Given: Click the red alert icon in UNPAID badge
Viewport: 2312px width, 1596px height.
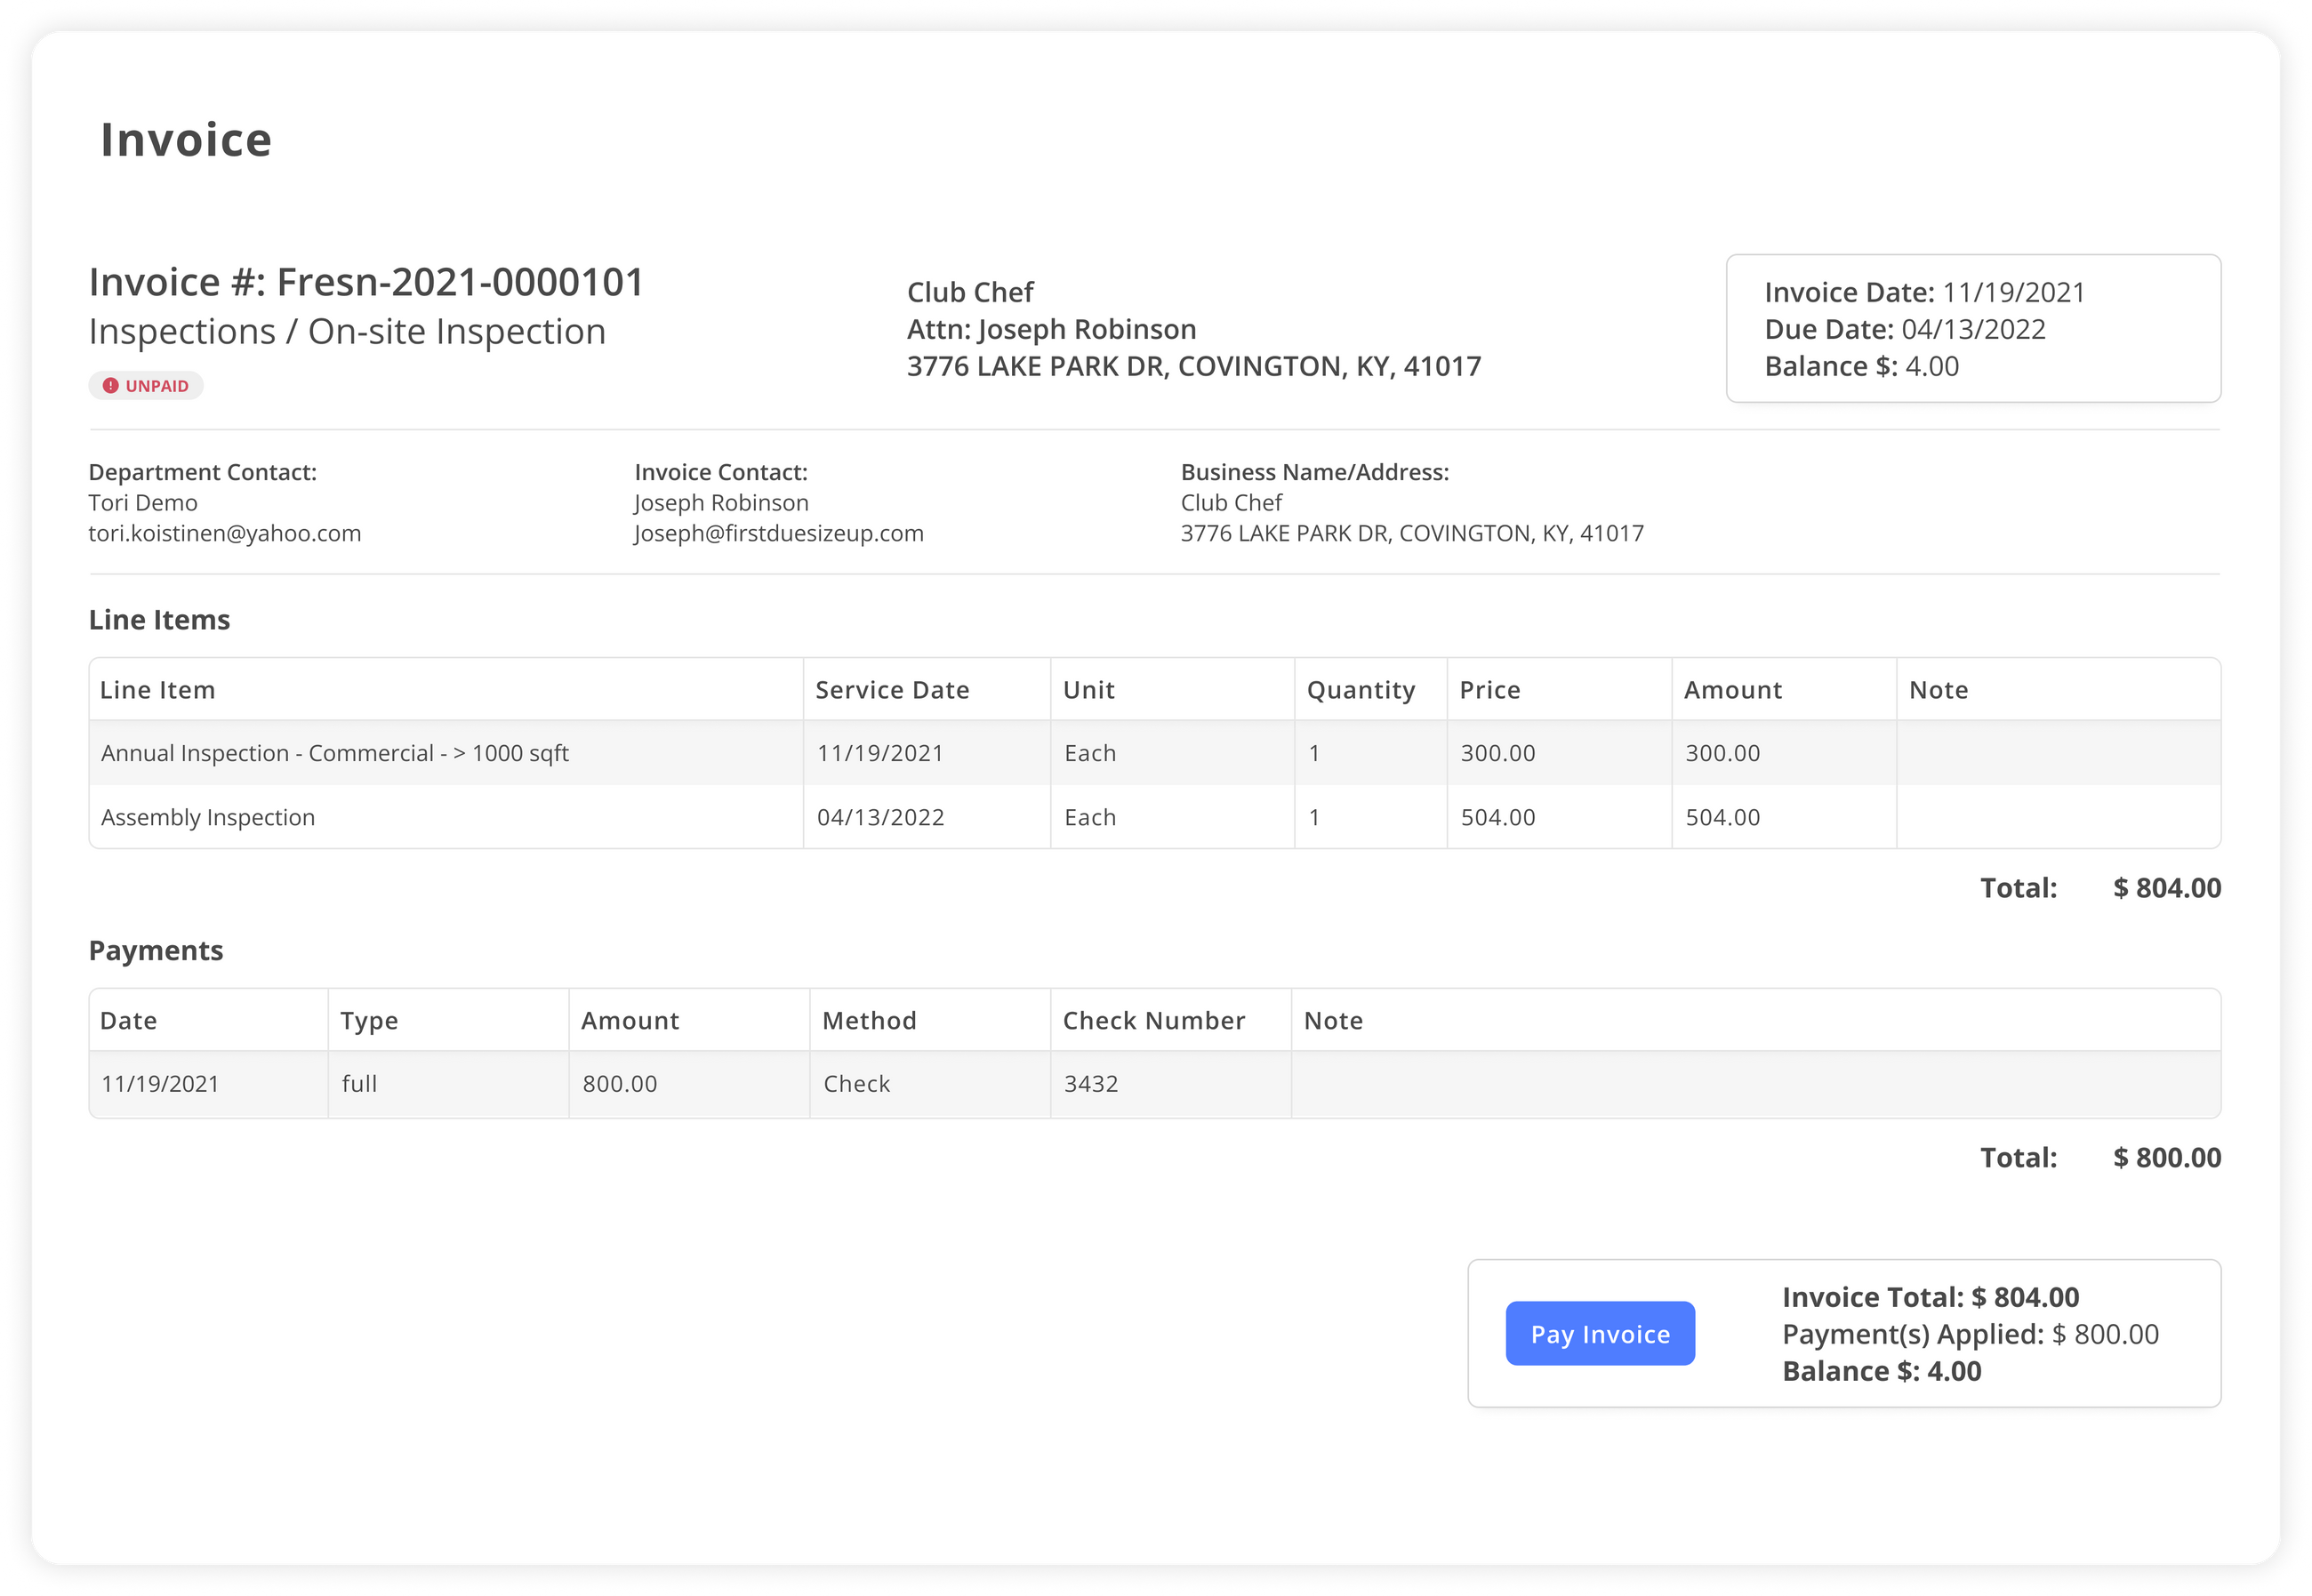Looking at the screenshot, I should (111, 384).
